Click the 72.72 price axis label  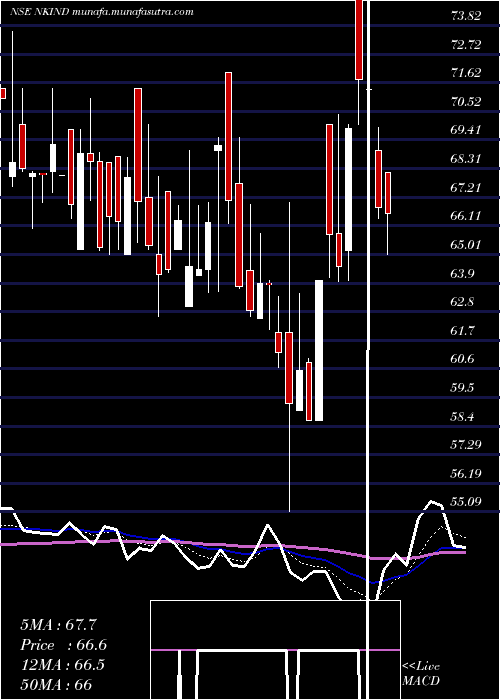pyautogui.click(x=466, y=45)
